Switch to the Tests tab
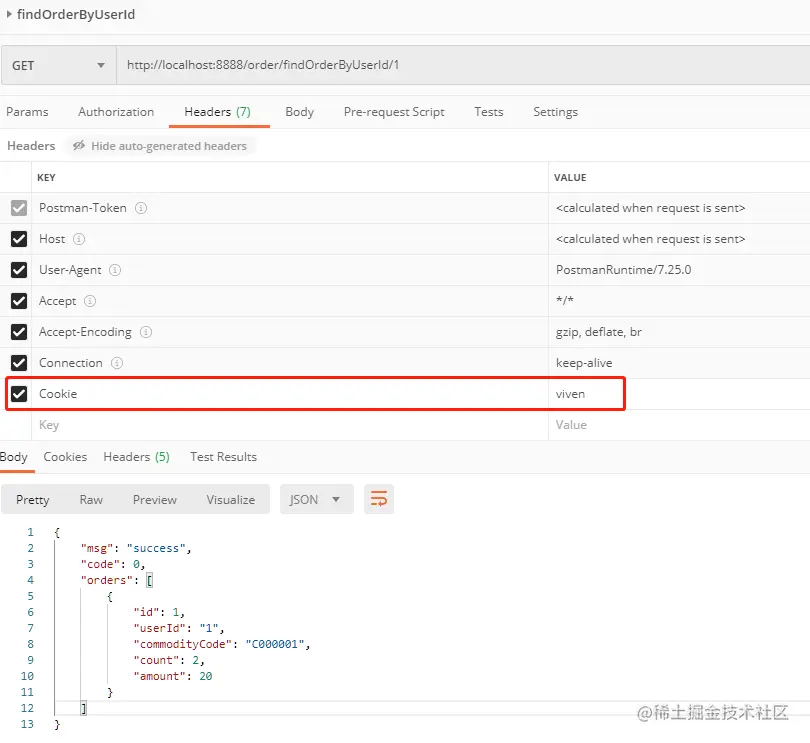 (489, 112)
